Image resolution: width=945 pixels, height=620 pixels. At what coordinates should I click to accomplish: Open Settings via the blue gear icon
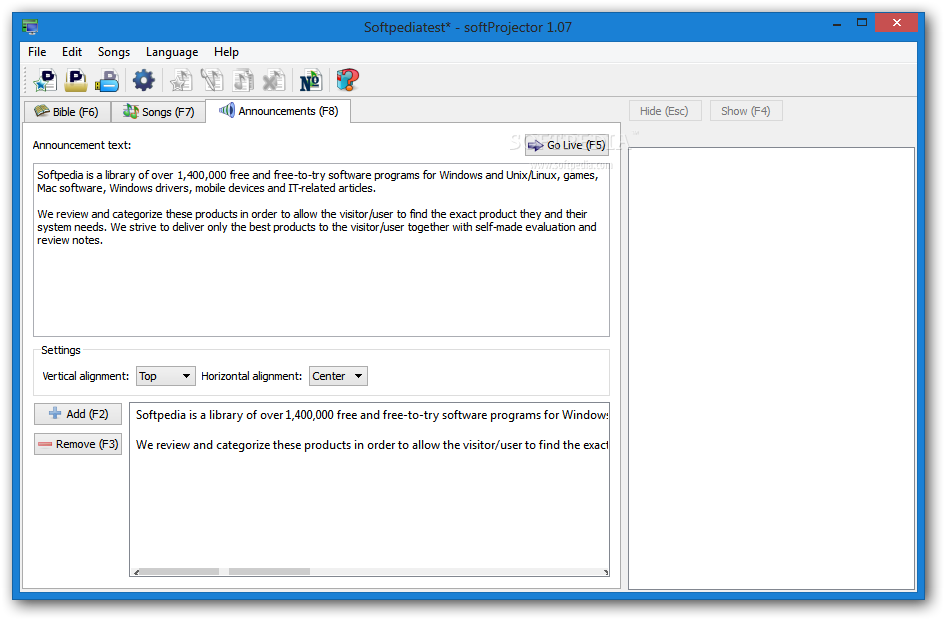point(143,80)
